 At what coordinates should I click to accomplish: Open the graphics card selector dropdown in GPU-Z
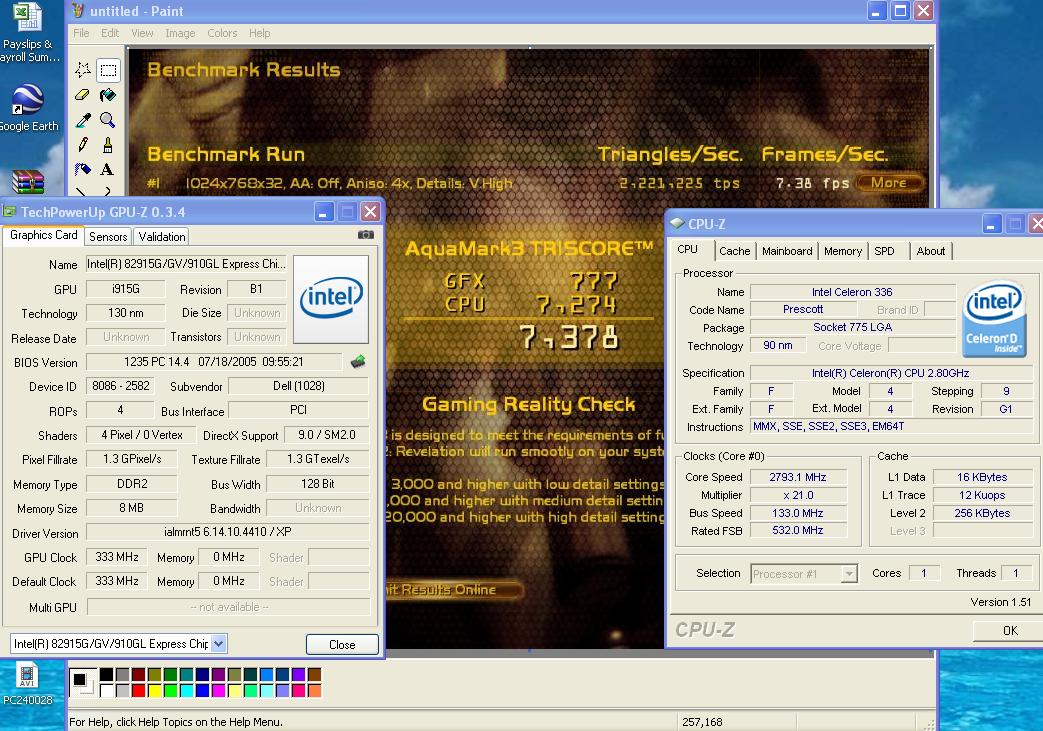pos(219,643)
